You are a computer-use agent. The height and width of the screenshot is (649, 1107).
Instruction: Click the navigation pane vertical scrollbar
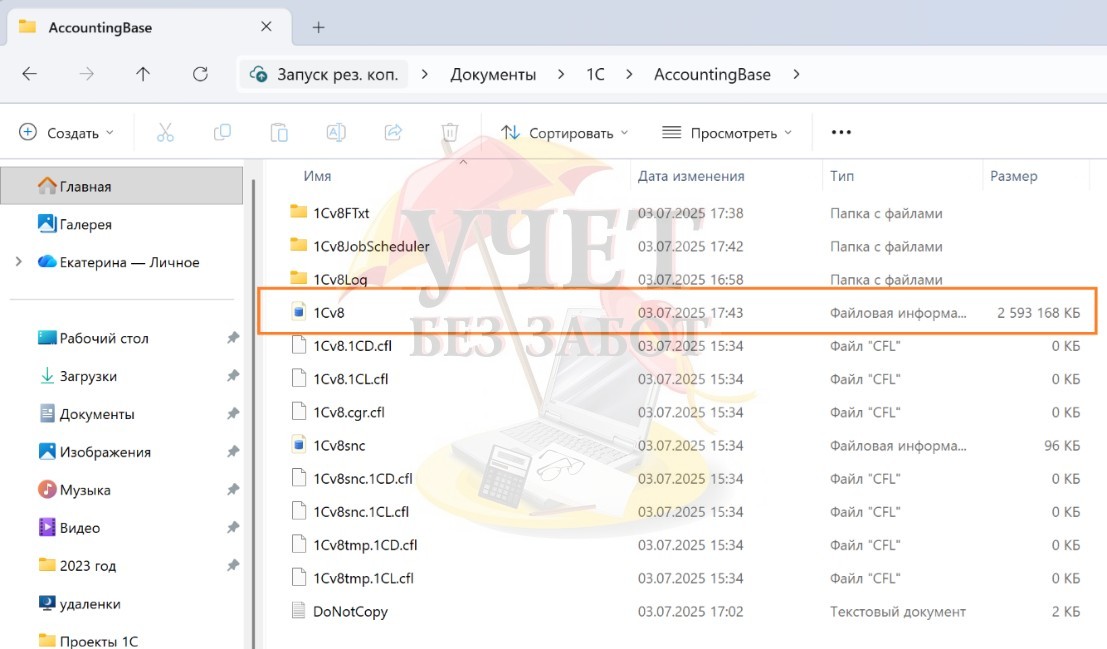click(x=253, y=413)
